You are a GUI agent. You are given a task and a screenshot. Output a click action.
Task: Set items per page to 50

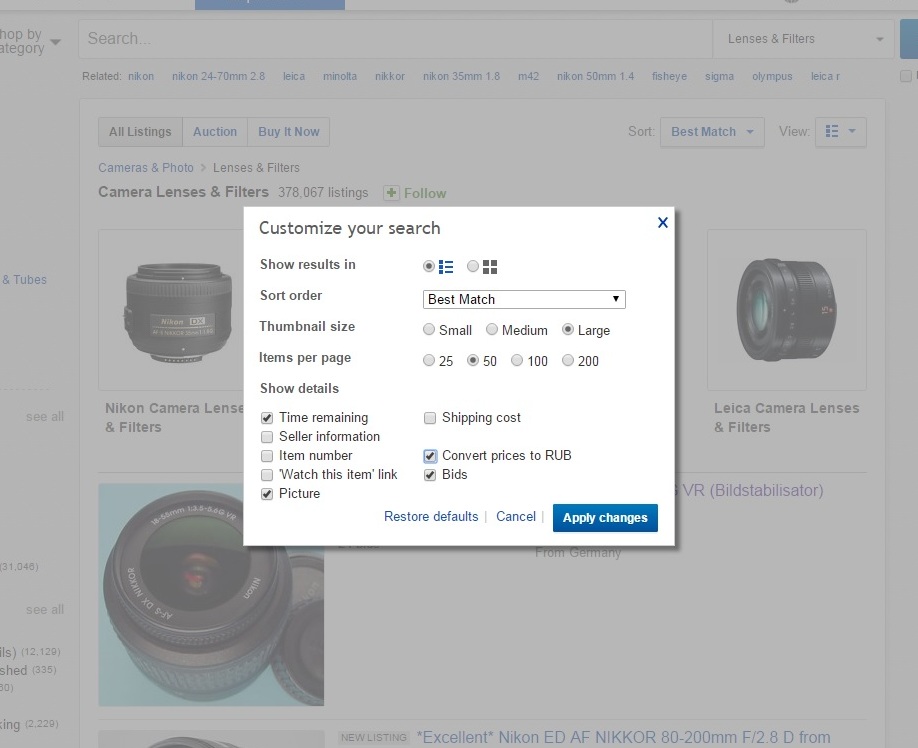click(473, 361)
